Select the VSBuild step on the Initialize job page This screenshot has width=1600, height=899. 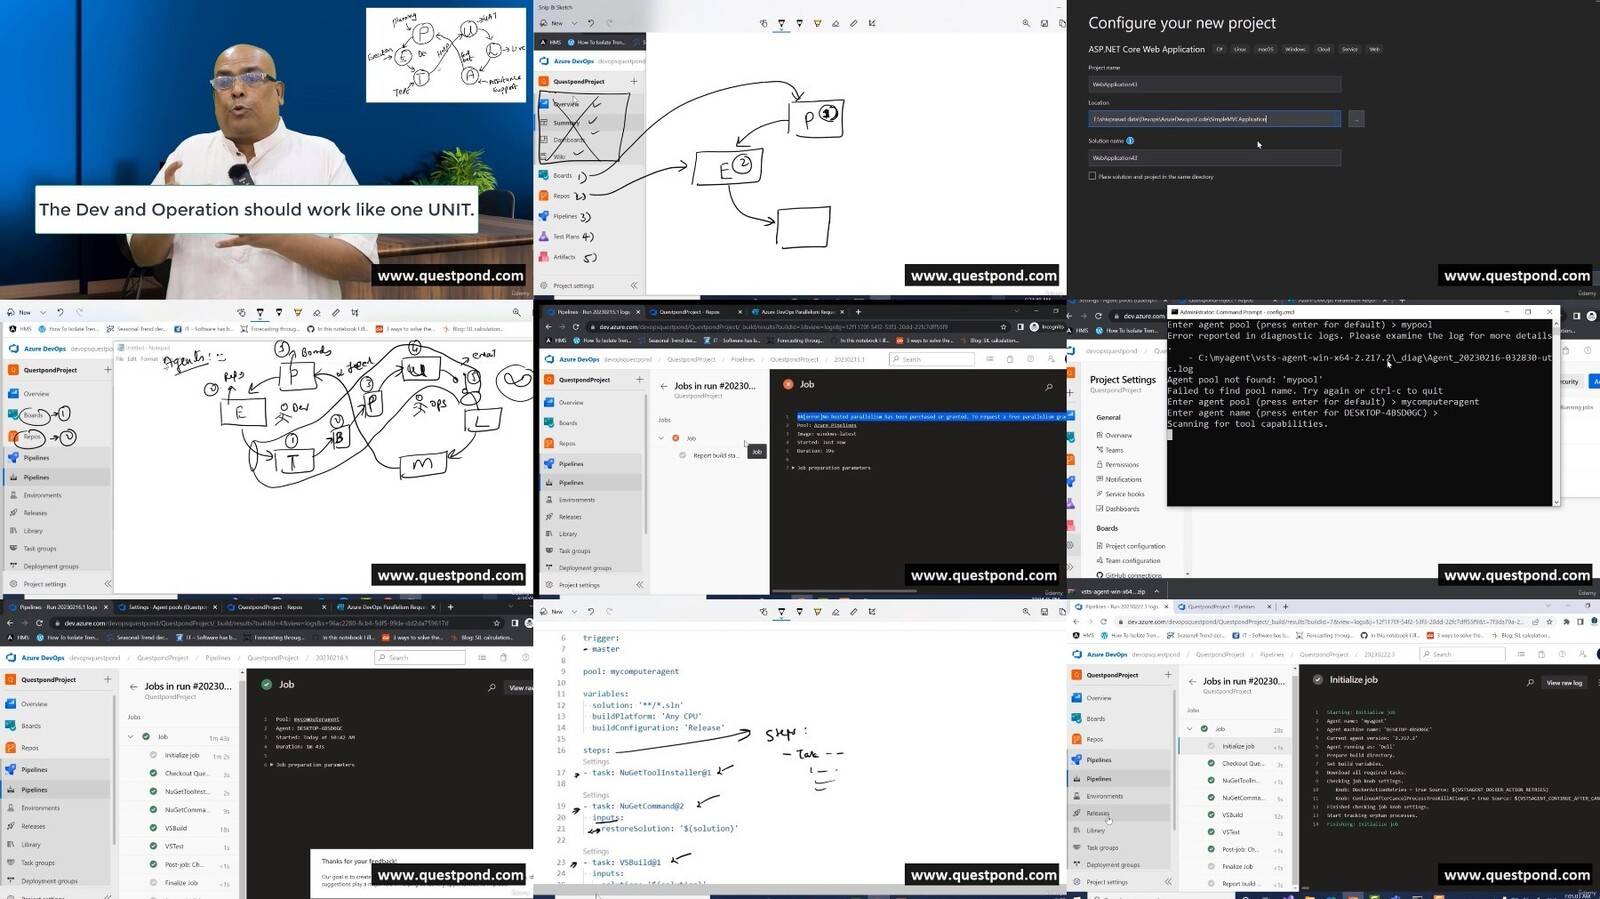[x=1232, y=815]
